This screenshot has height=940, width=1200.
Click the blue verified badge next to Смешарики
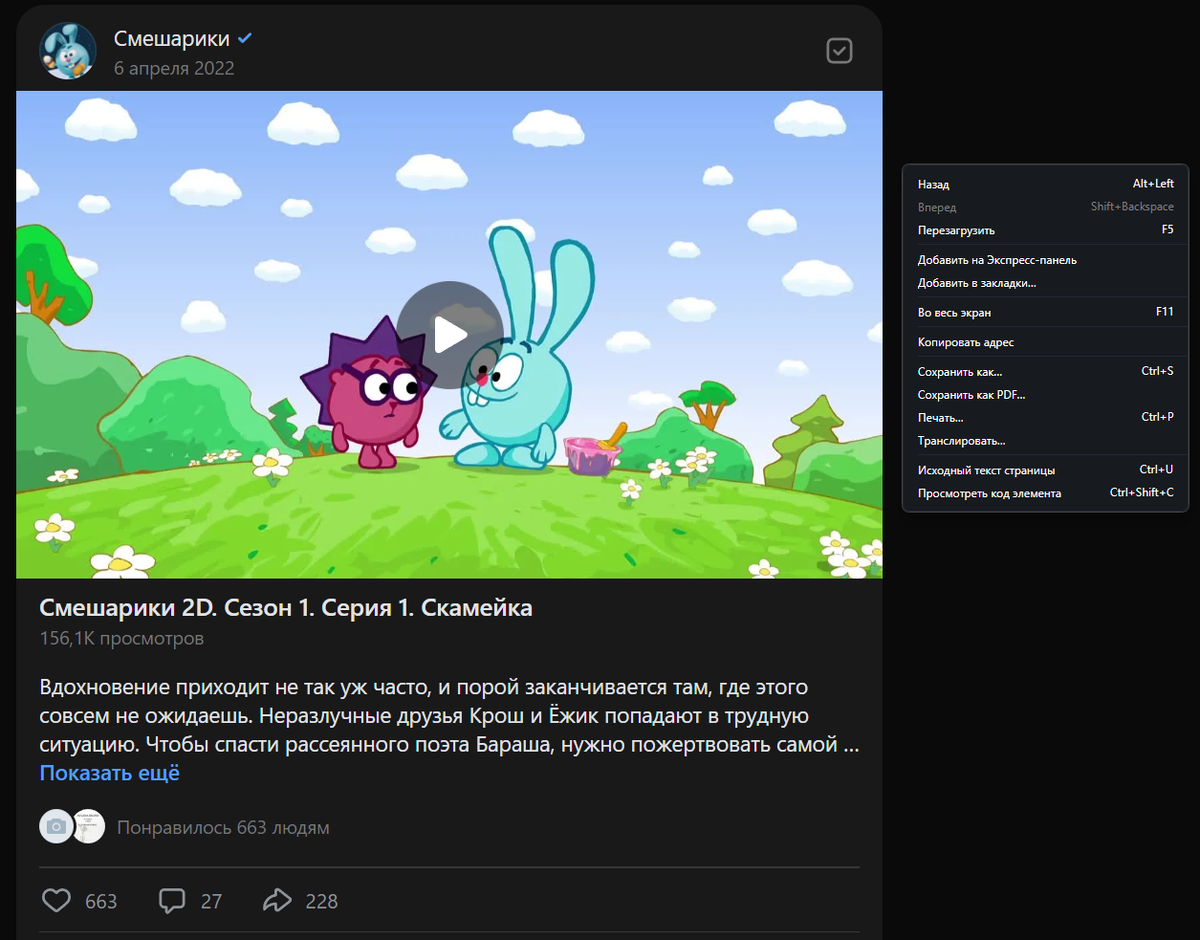pos(245,39)
